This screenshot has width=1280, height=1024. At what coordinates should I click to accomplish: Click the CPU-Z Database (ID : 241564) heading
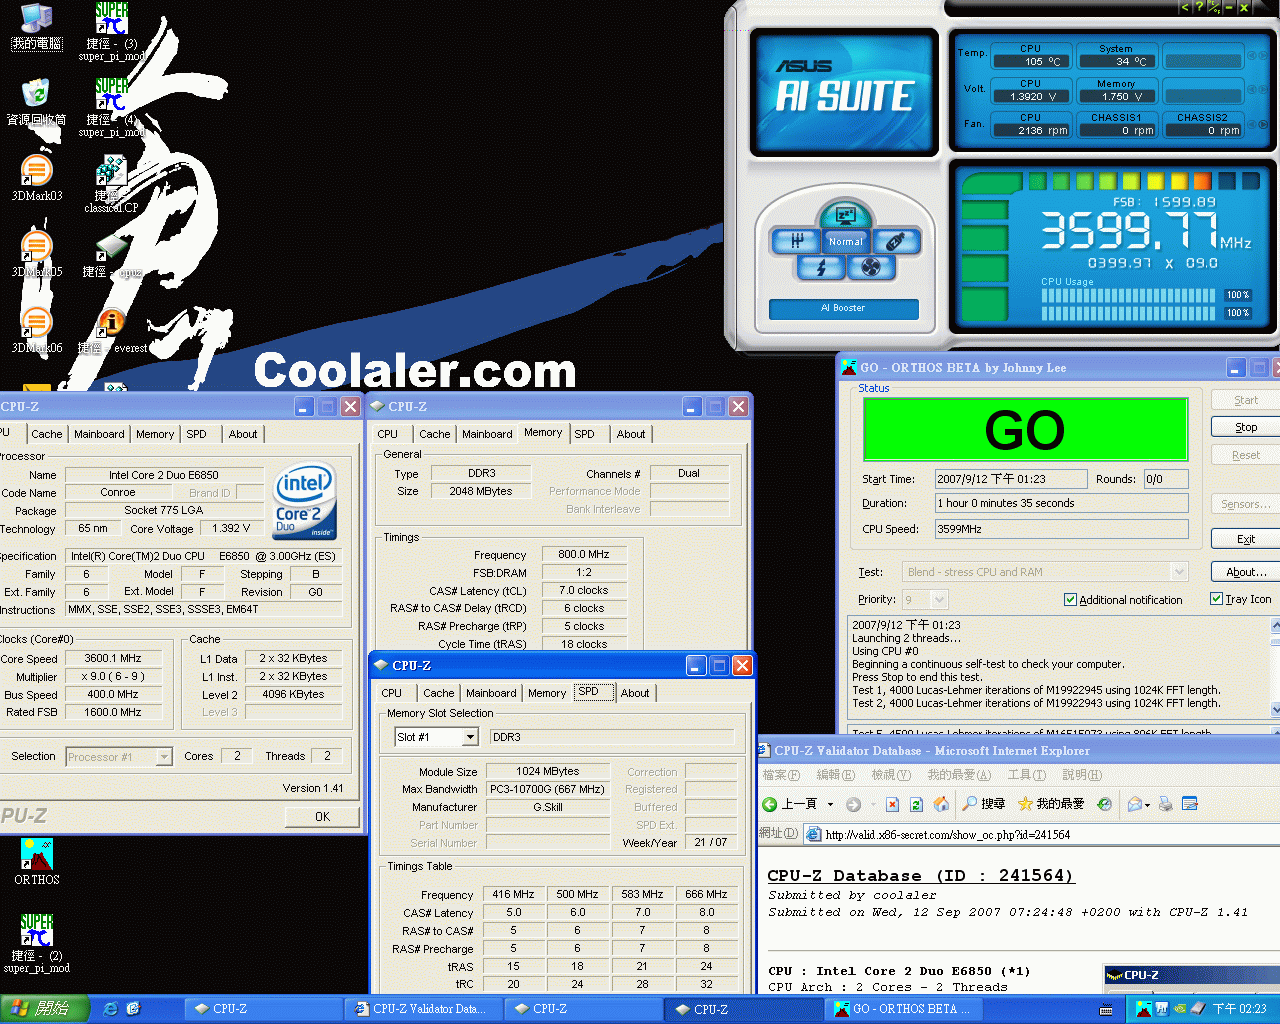click(x=920, y=876)
